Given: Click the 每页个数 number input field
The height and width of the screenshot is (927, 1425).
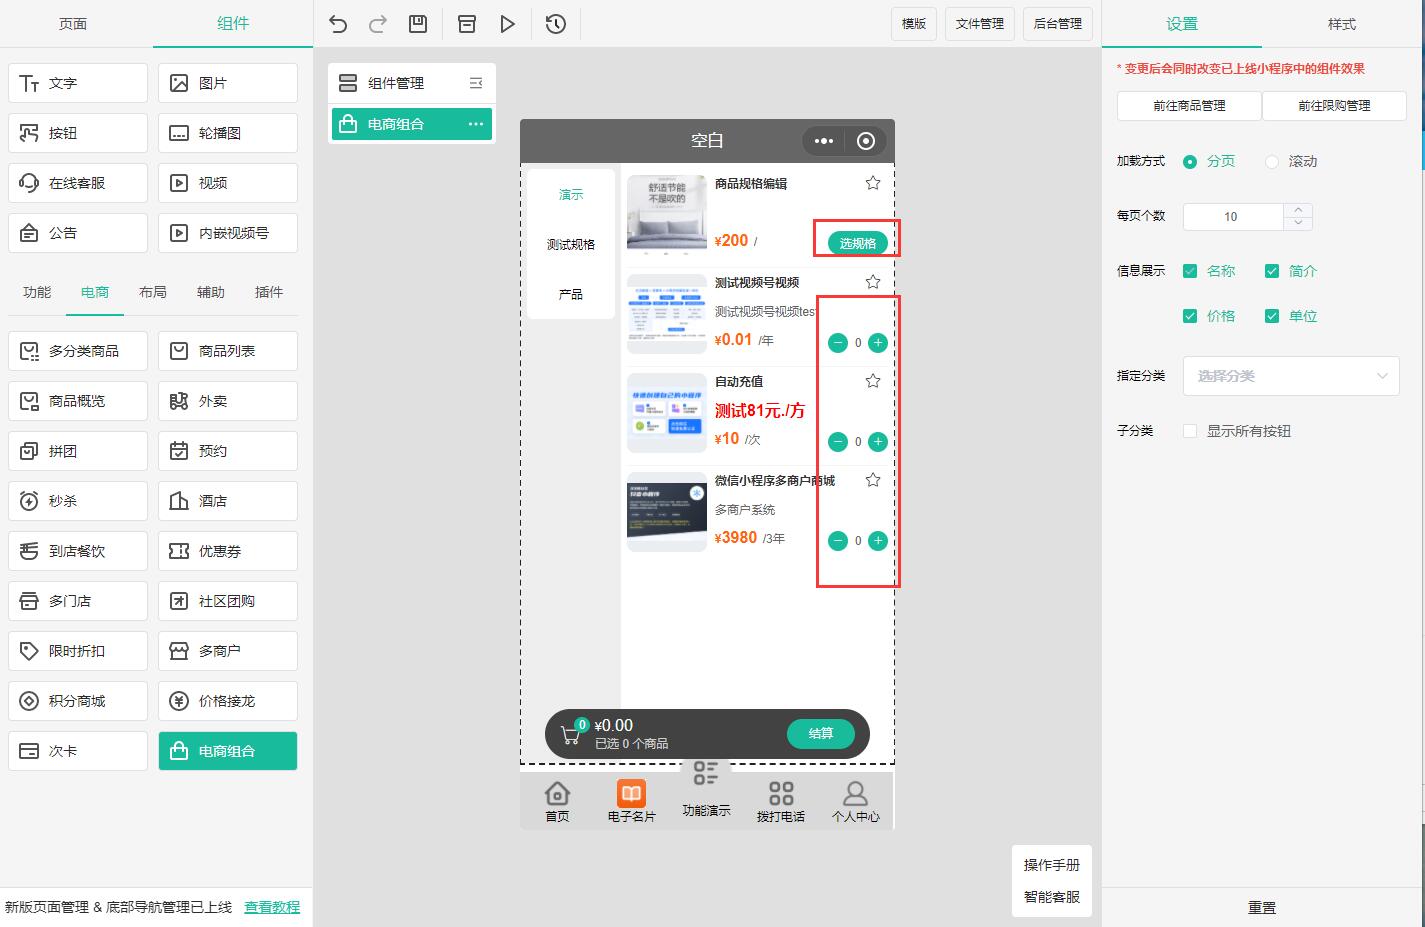Looking at the screenshot, I should click(x=1232, y=216).
